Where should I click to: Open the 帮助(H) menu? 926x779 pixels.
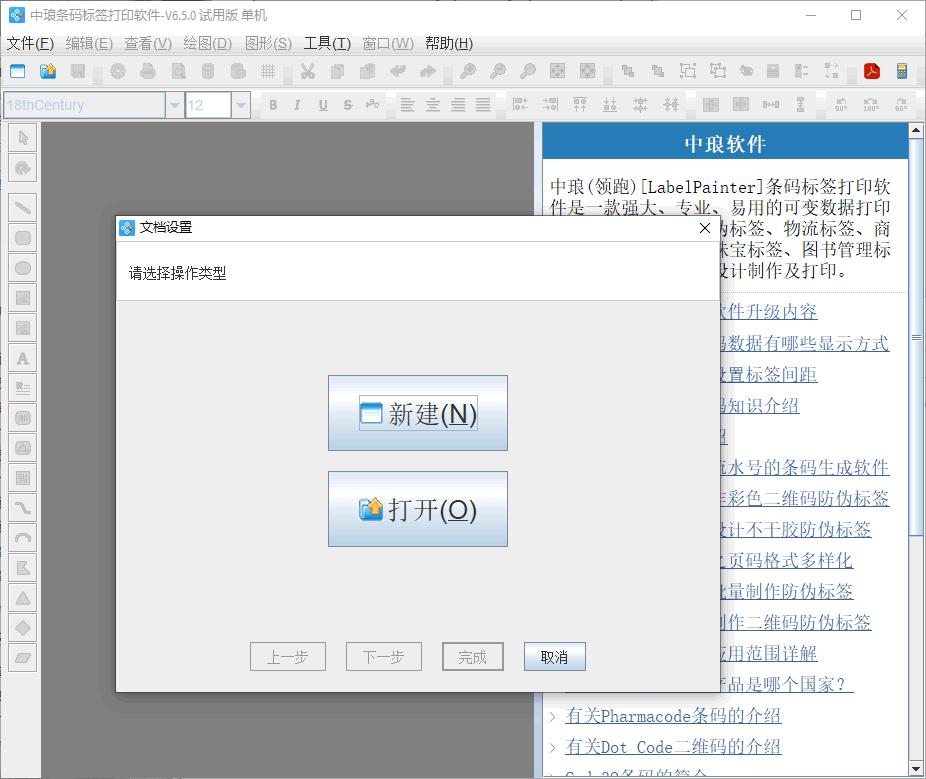[x=449, y=43]
